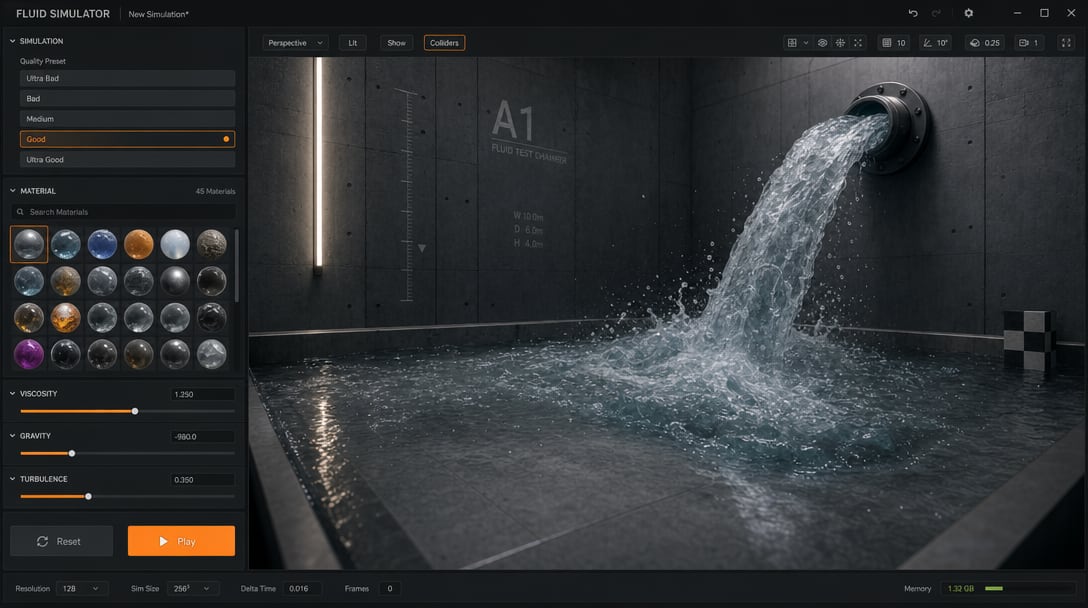Open the Perspective view dropdown
The width and height of the screenshot is (1088, 608).
[295, 43]
